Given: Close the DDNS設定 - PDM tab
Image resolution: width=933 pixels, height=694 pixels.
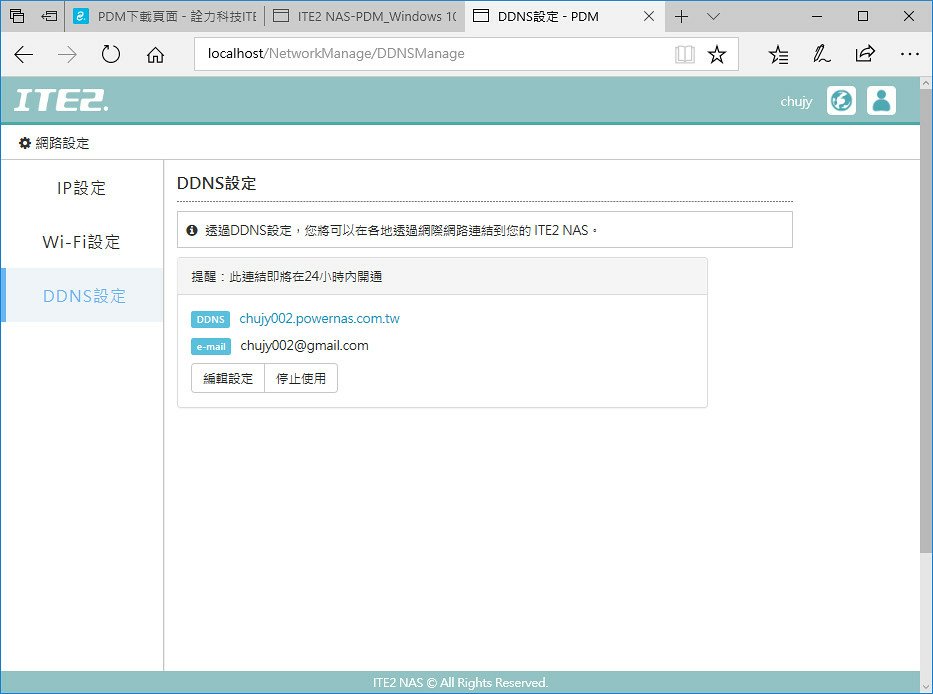Looking at the screenshot, I should click(x=649, y=17).
